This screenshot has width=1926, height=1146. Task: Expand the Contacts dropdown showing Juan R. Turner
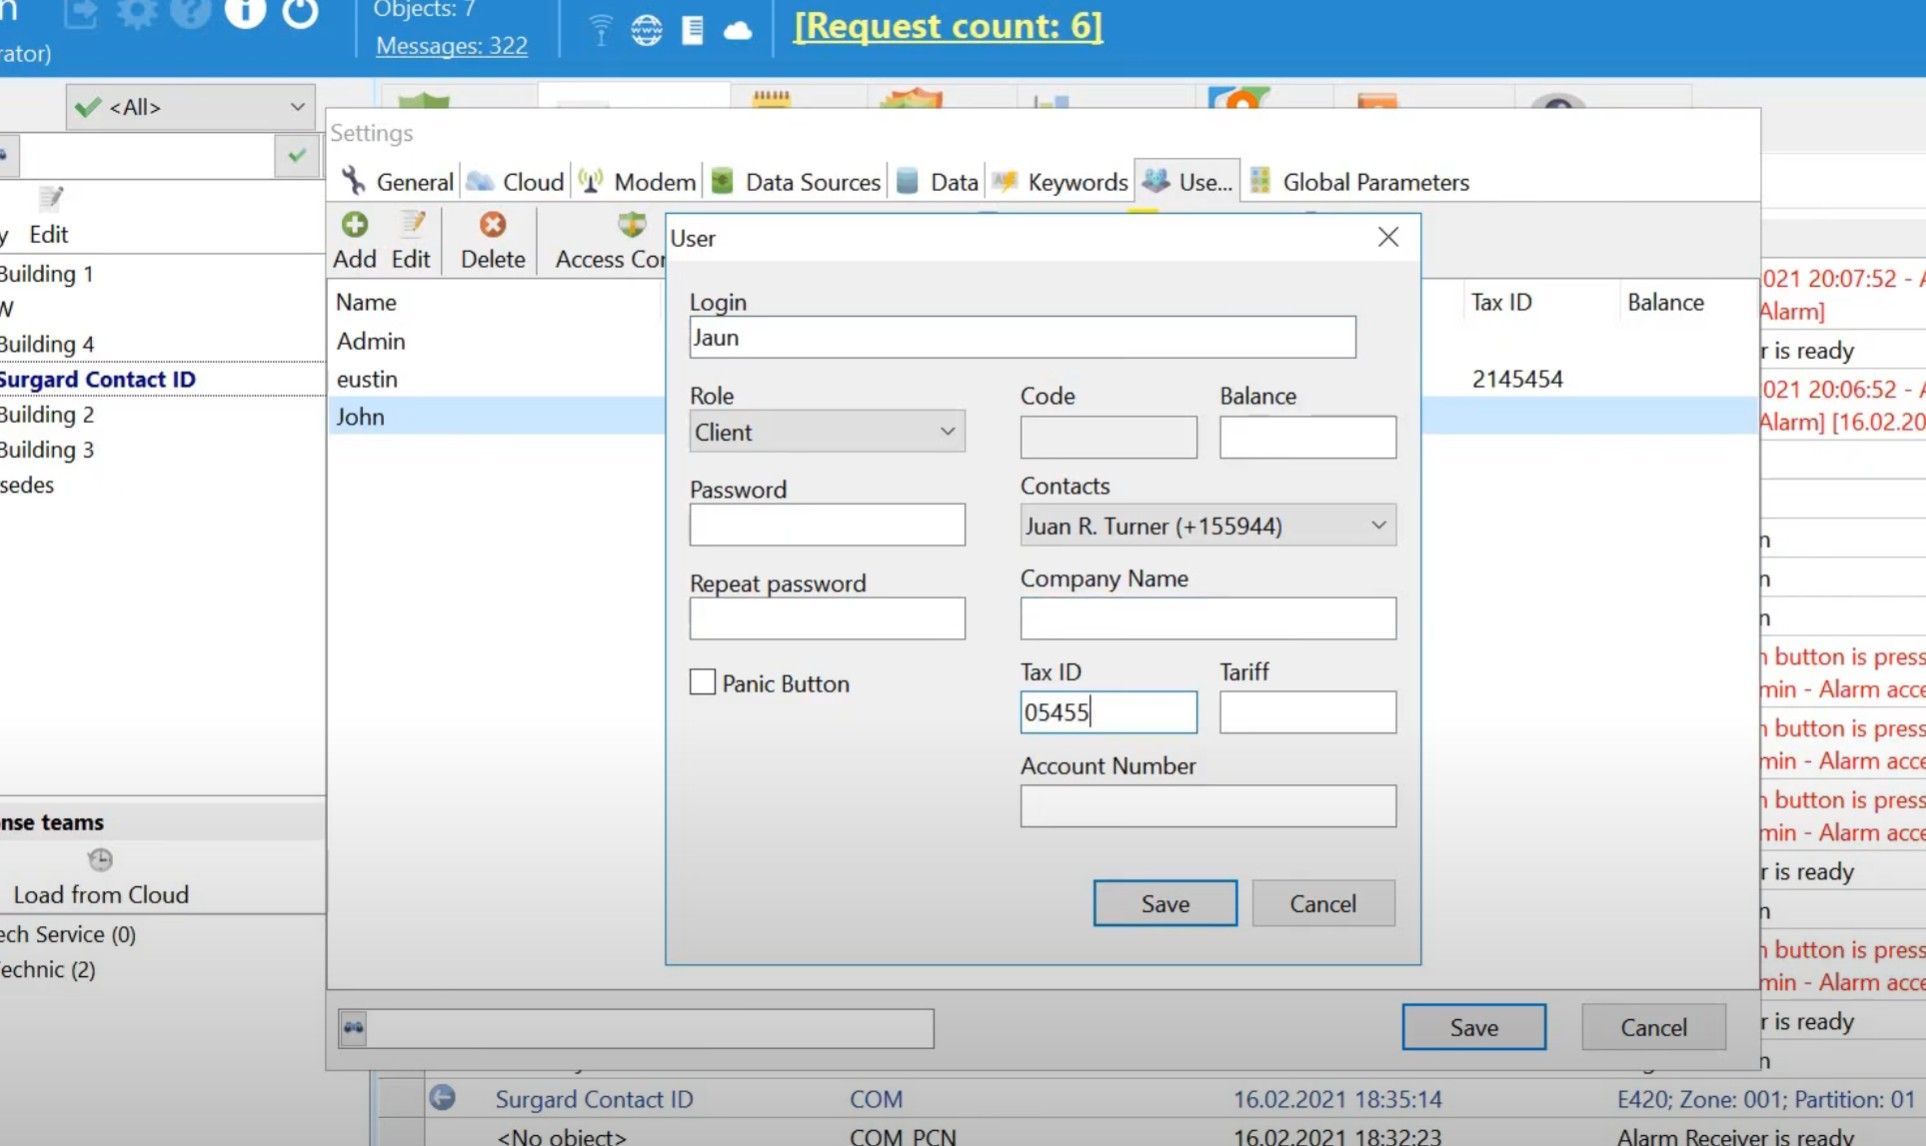(x=1207, y=526)
